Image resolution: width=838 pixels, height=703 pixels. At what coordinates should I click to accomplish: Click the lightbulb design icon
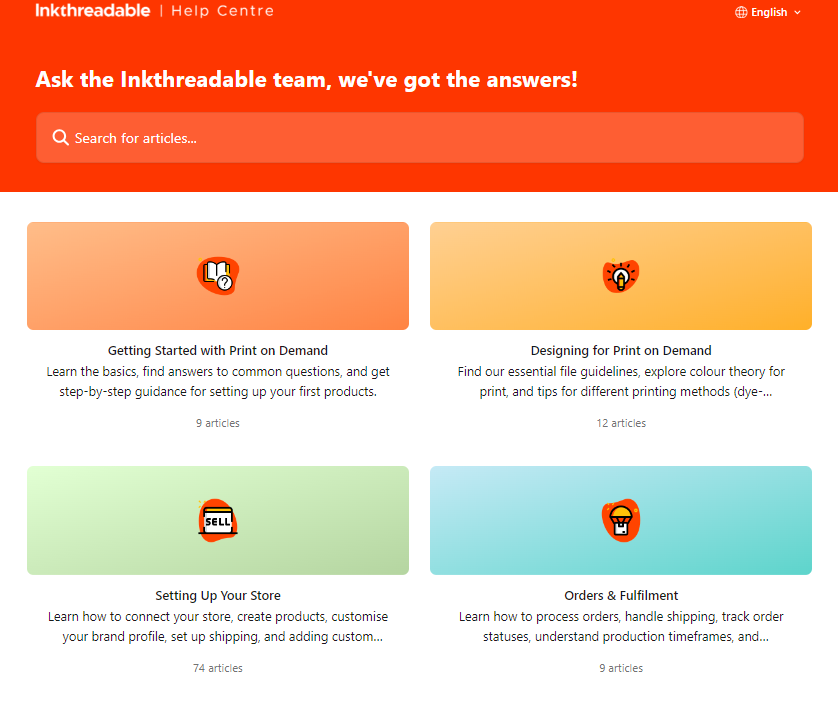[620, 276]
